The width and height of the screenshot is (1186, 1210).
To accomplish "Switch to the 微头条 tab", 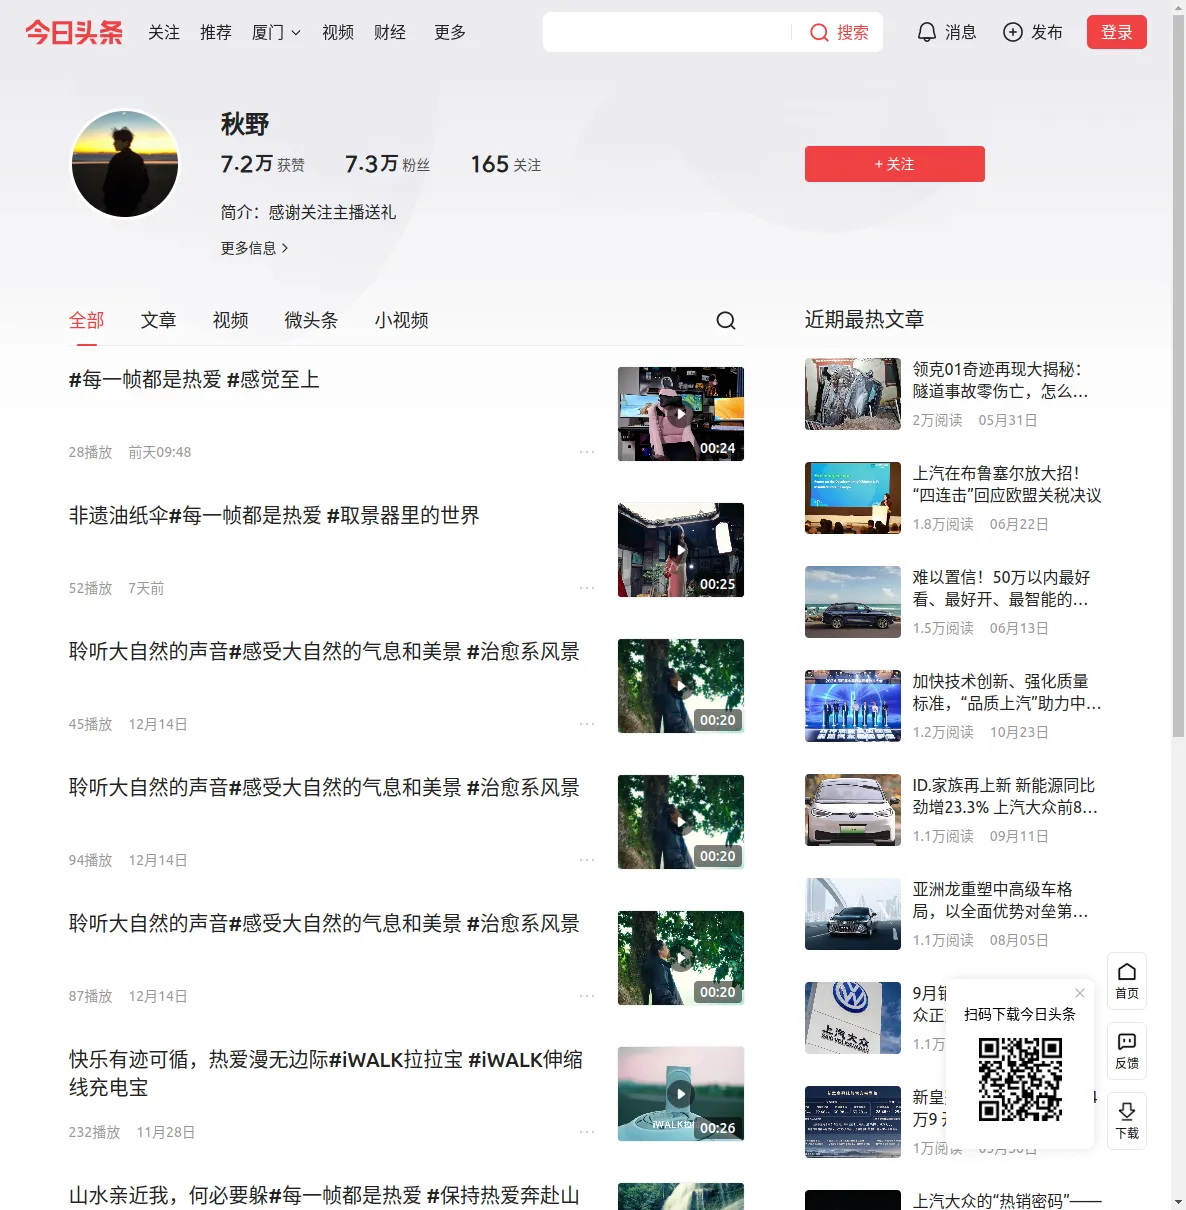I will point(312,320).
